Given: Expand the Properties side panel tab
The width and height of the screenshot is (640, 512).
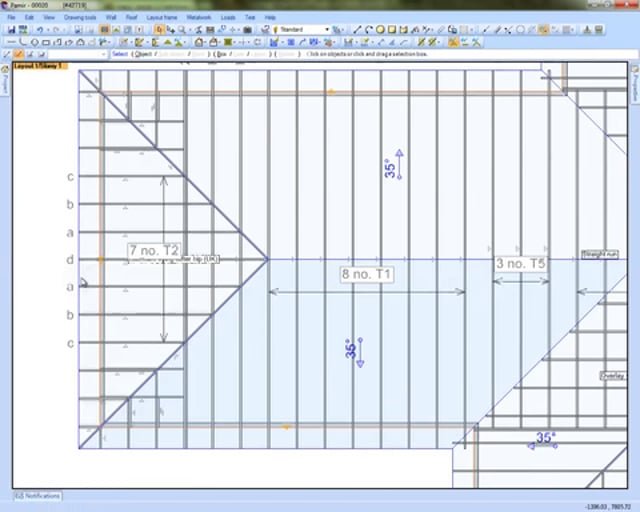Looking at the screenshot, I should coord(635,83).
